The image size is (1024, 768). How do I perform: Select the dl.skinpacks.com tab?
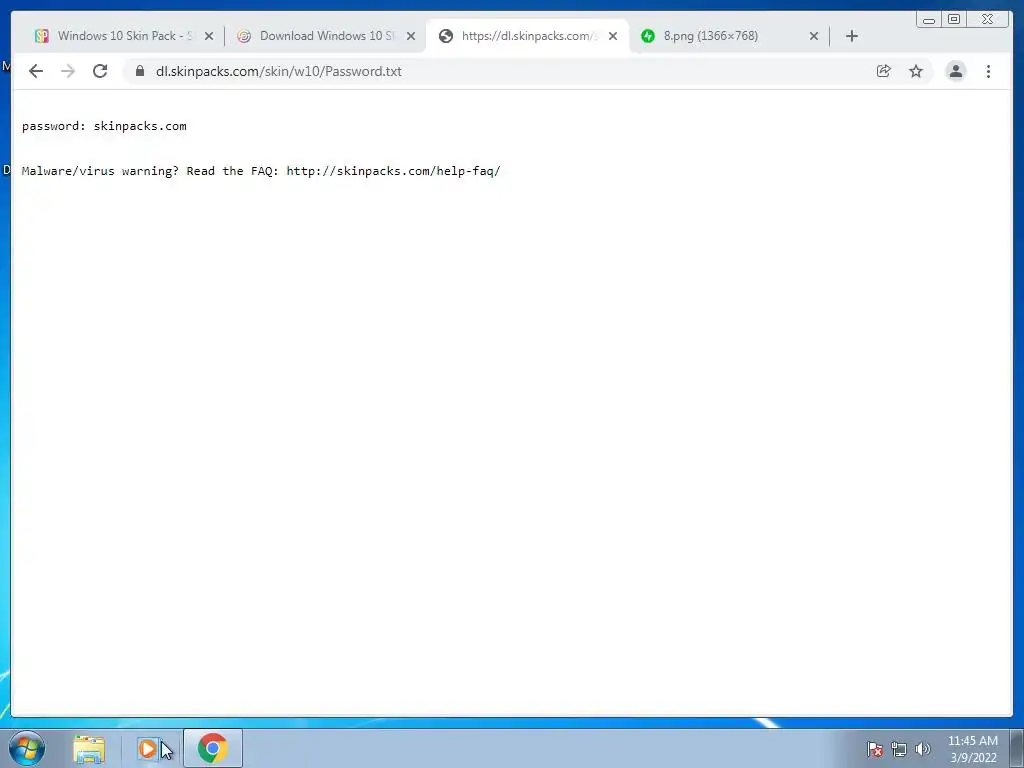[x=528, y=36]
